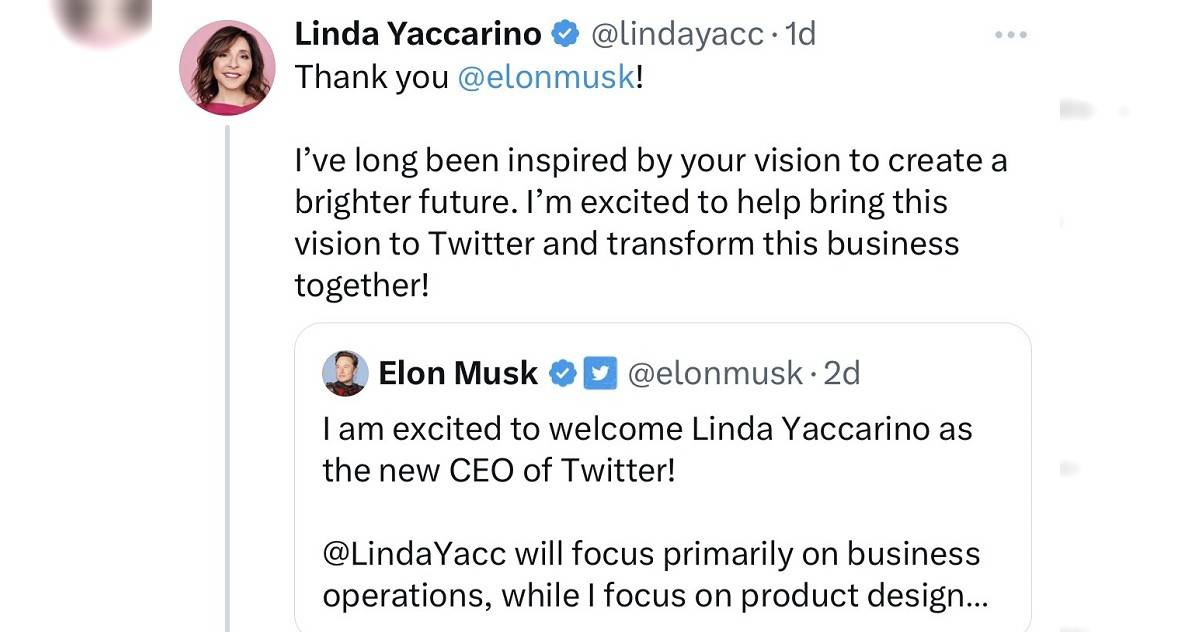Click the 'Thank you' opening line text
Screen dimensions: 1200x632
pos(371,78)
